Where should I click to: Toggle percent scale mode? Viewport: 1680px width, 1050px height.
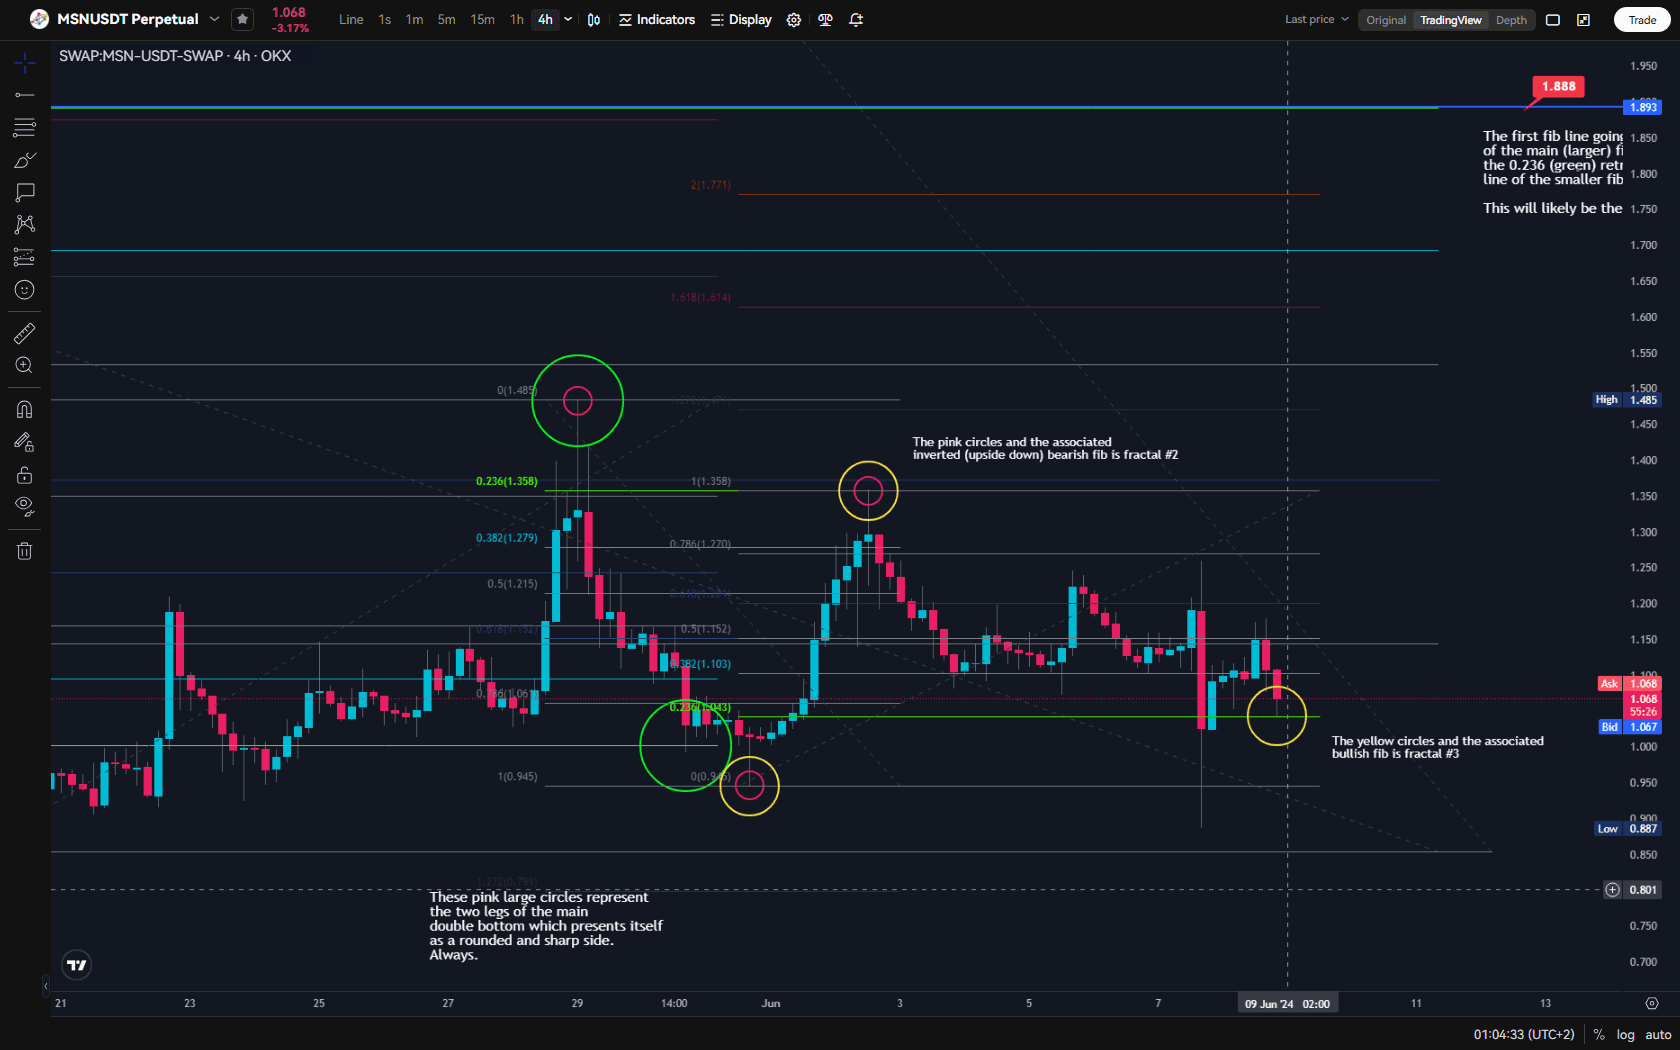click(x=1599, y=1035)
